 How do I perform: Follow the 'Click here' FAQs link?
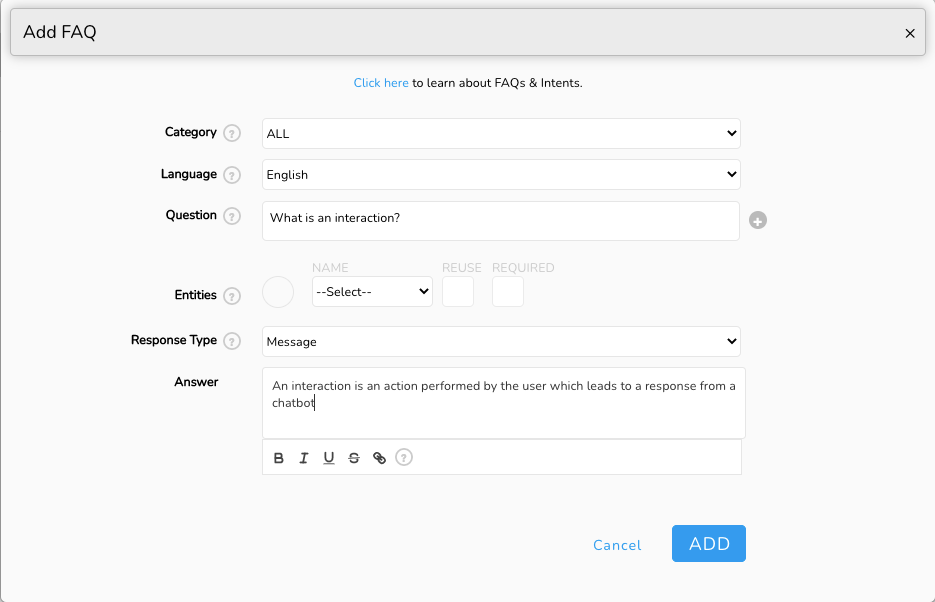[x=381, y=83]
